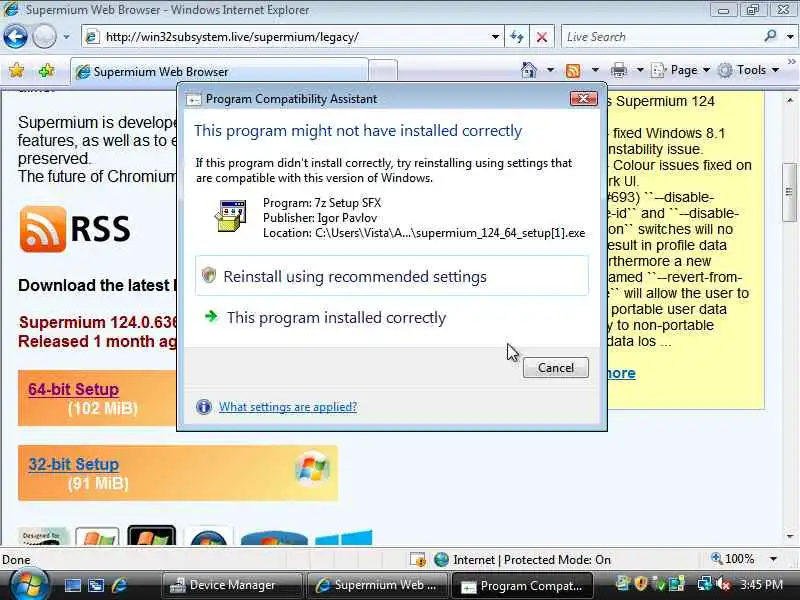
Task: Click the Live Search magnifier icon
Action: point(770,36)
